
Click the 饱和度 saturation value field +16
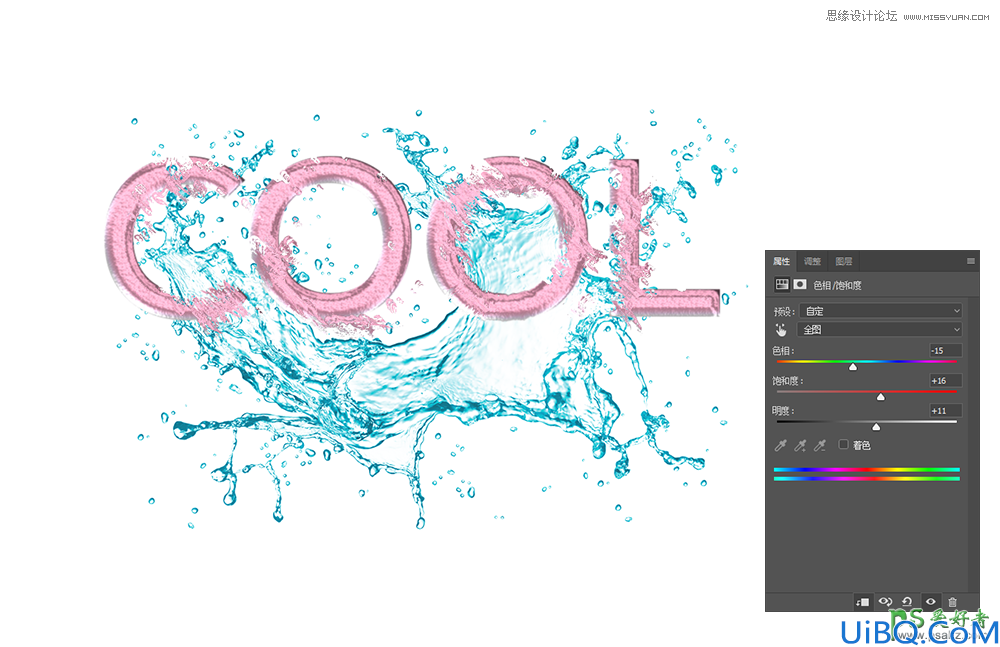point(945,380)
